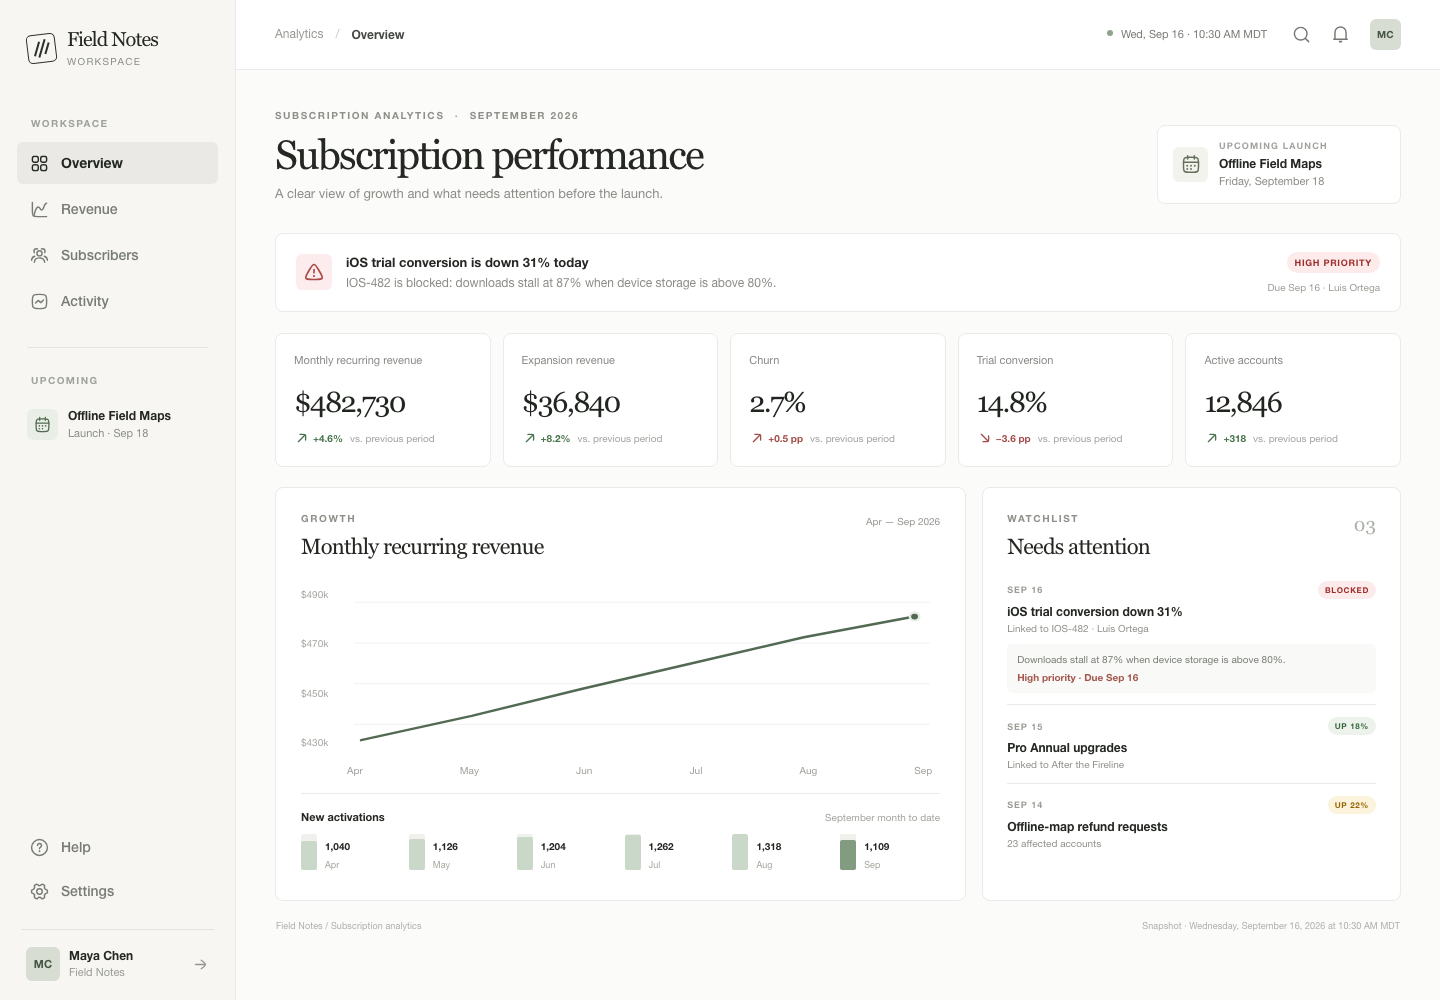Open the Upcoming Launch Offline Field Maps card
The height and width of the screenshot is (1000, 1440).
click(x=1279, y=164)
